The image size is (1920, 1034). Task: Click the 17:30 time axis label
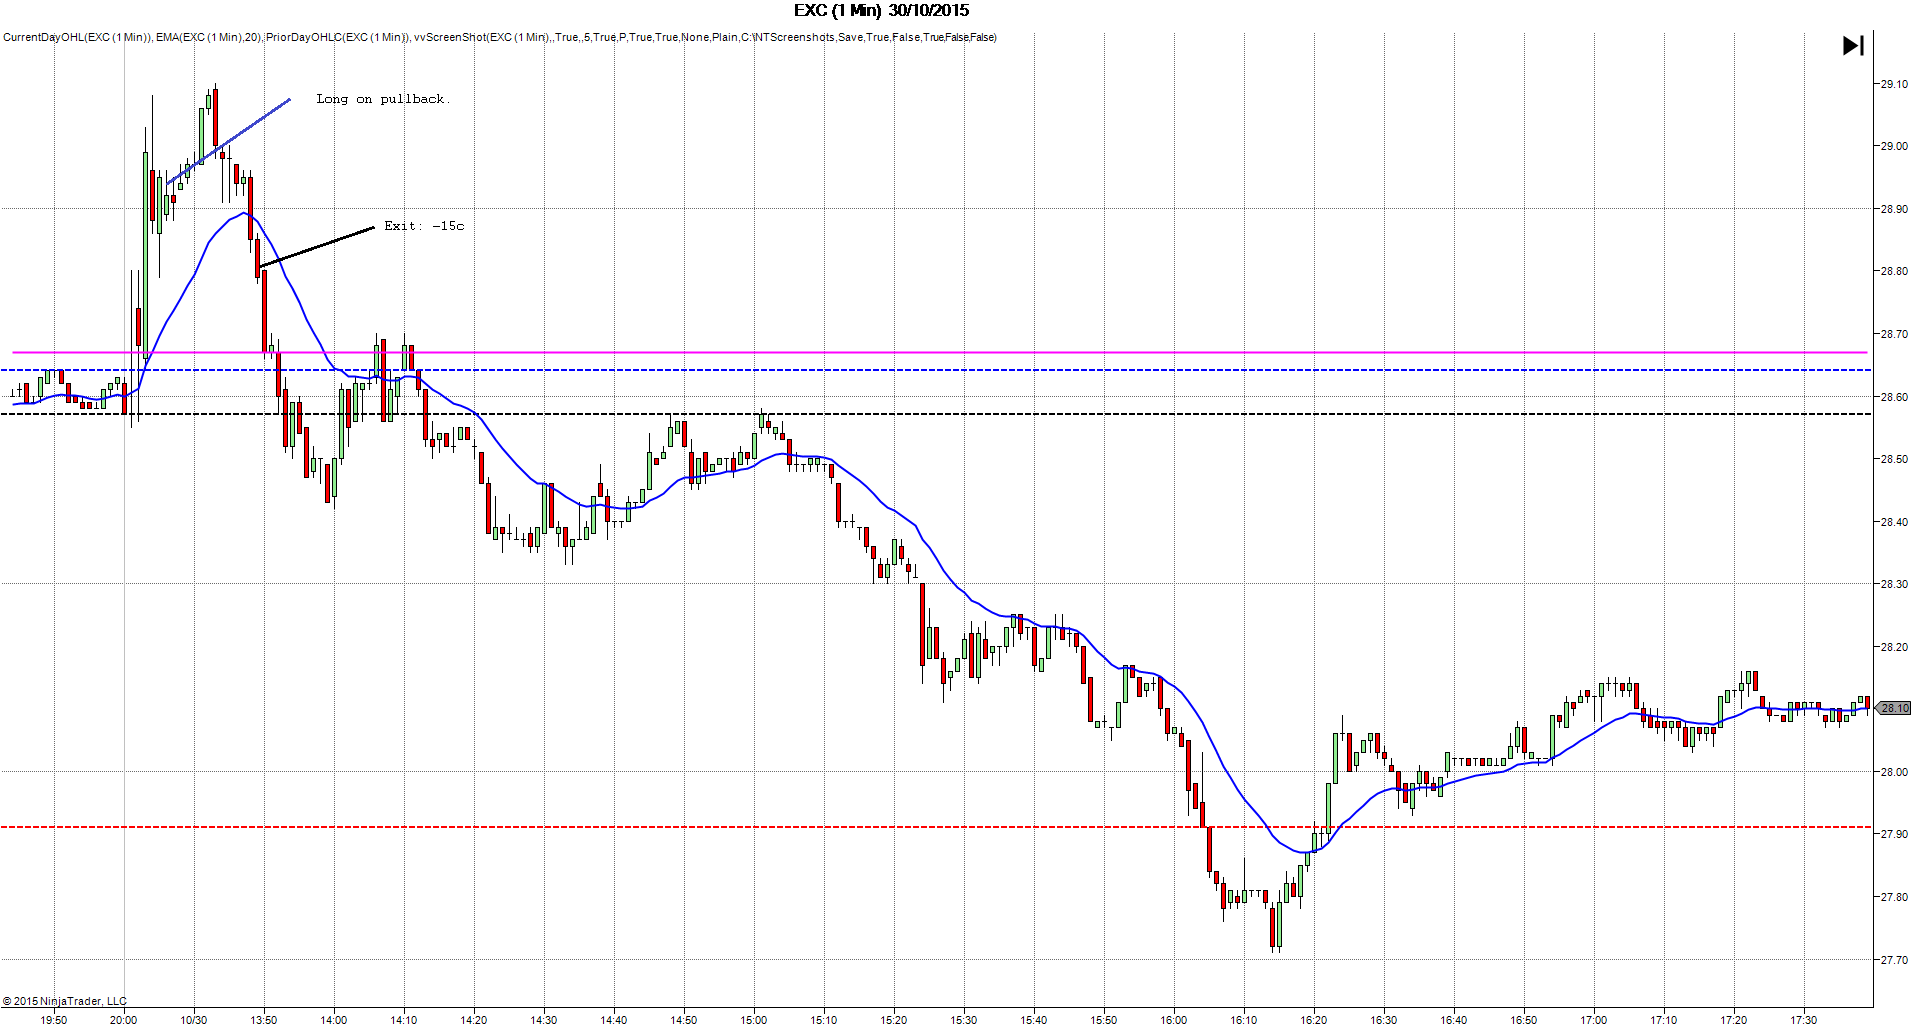(x=1804, y=1020)
